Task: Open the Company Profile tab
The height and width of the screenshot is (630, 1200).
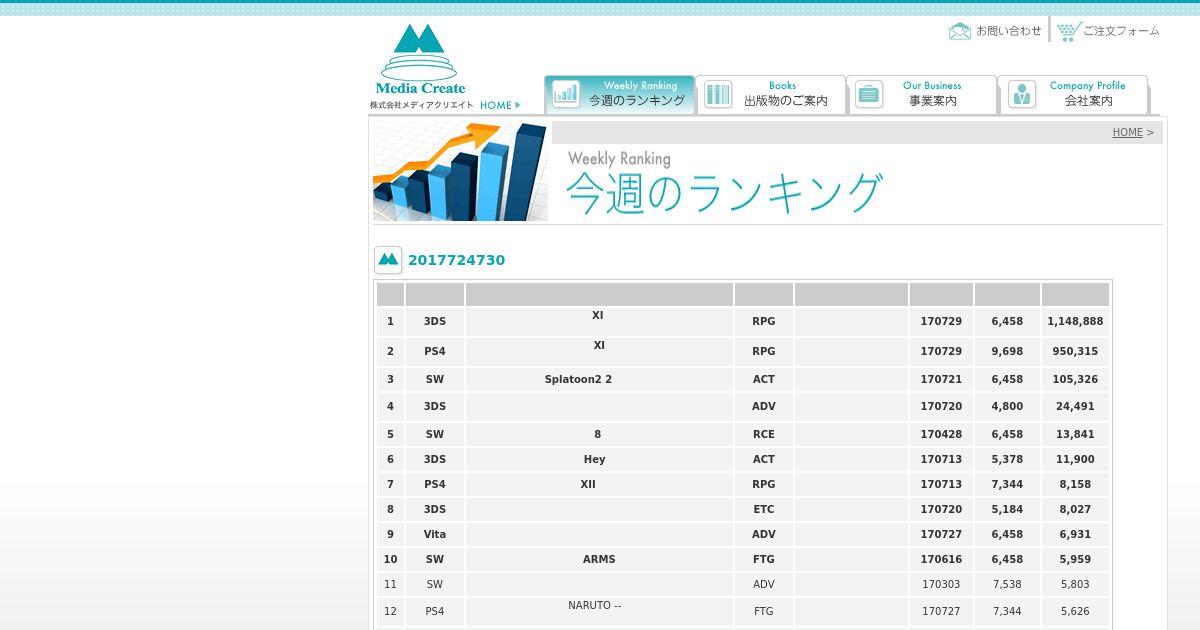Action: pyautogui.click(x=1073, y=95)
